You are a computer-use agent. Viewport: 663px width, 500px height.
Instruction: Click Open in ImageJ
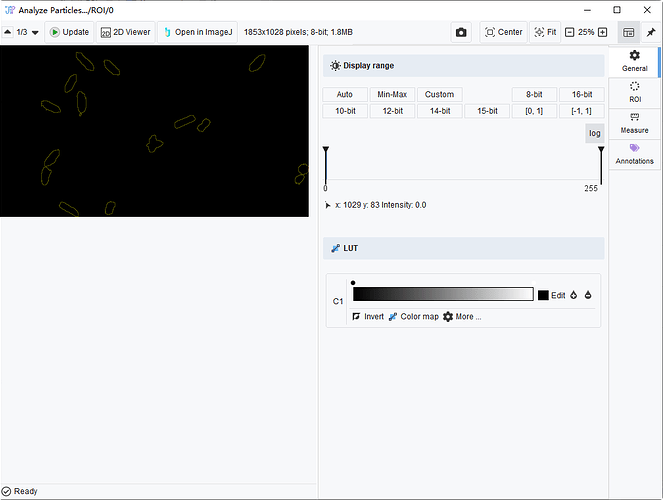[197, 32]
